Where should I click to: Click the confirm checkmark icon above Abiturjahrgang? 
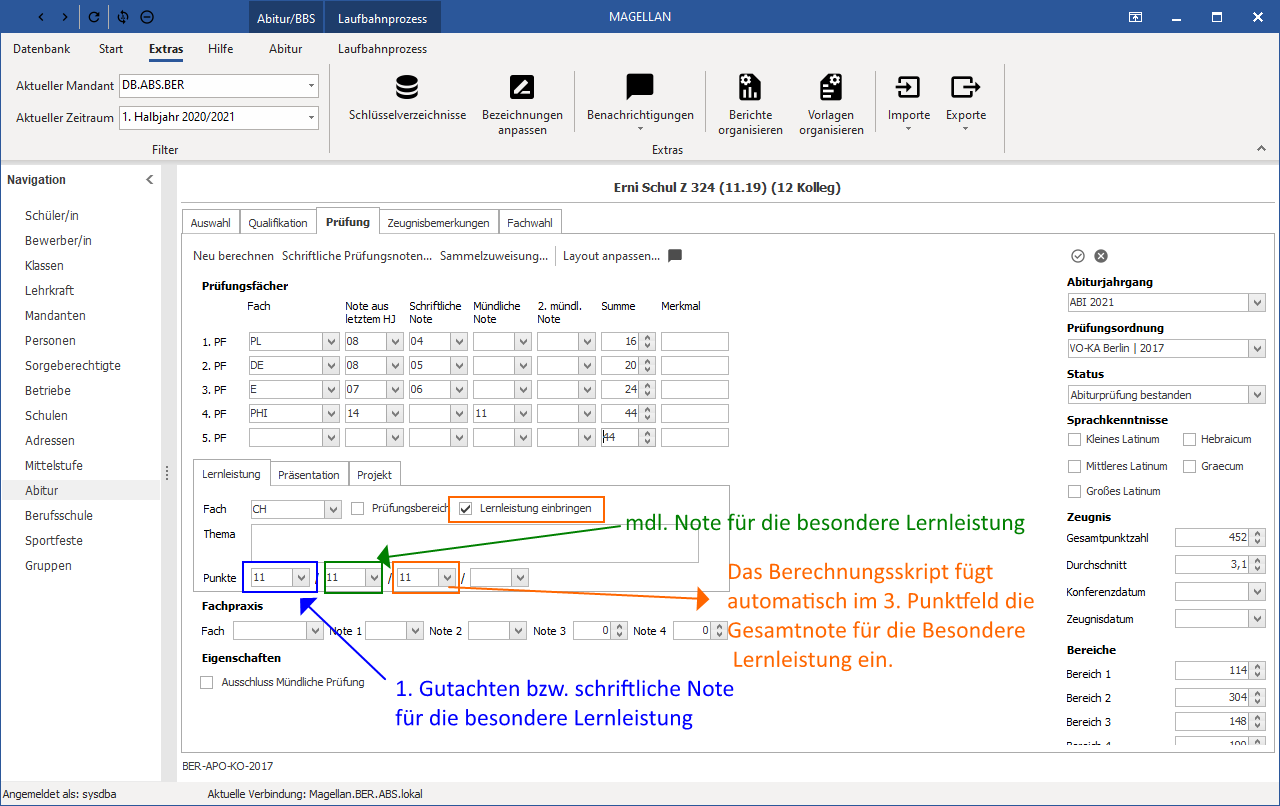click(x=1078, y=256)
